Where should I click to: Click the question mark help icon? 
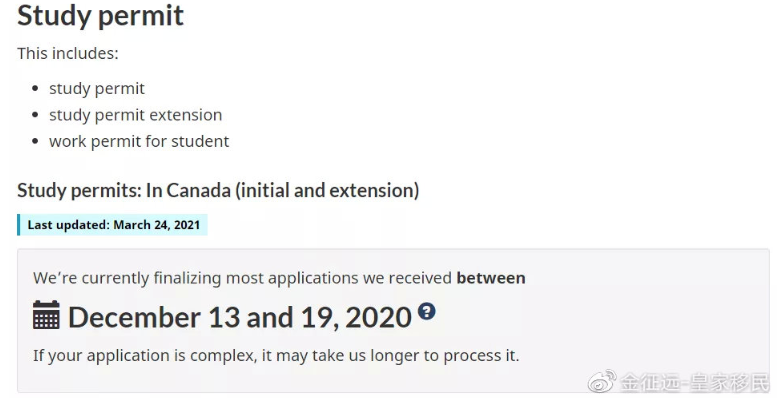click(x=426, y=311)
